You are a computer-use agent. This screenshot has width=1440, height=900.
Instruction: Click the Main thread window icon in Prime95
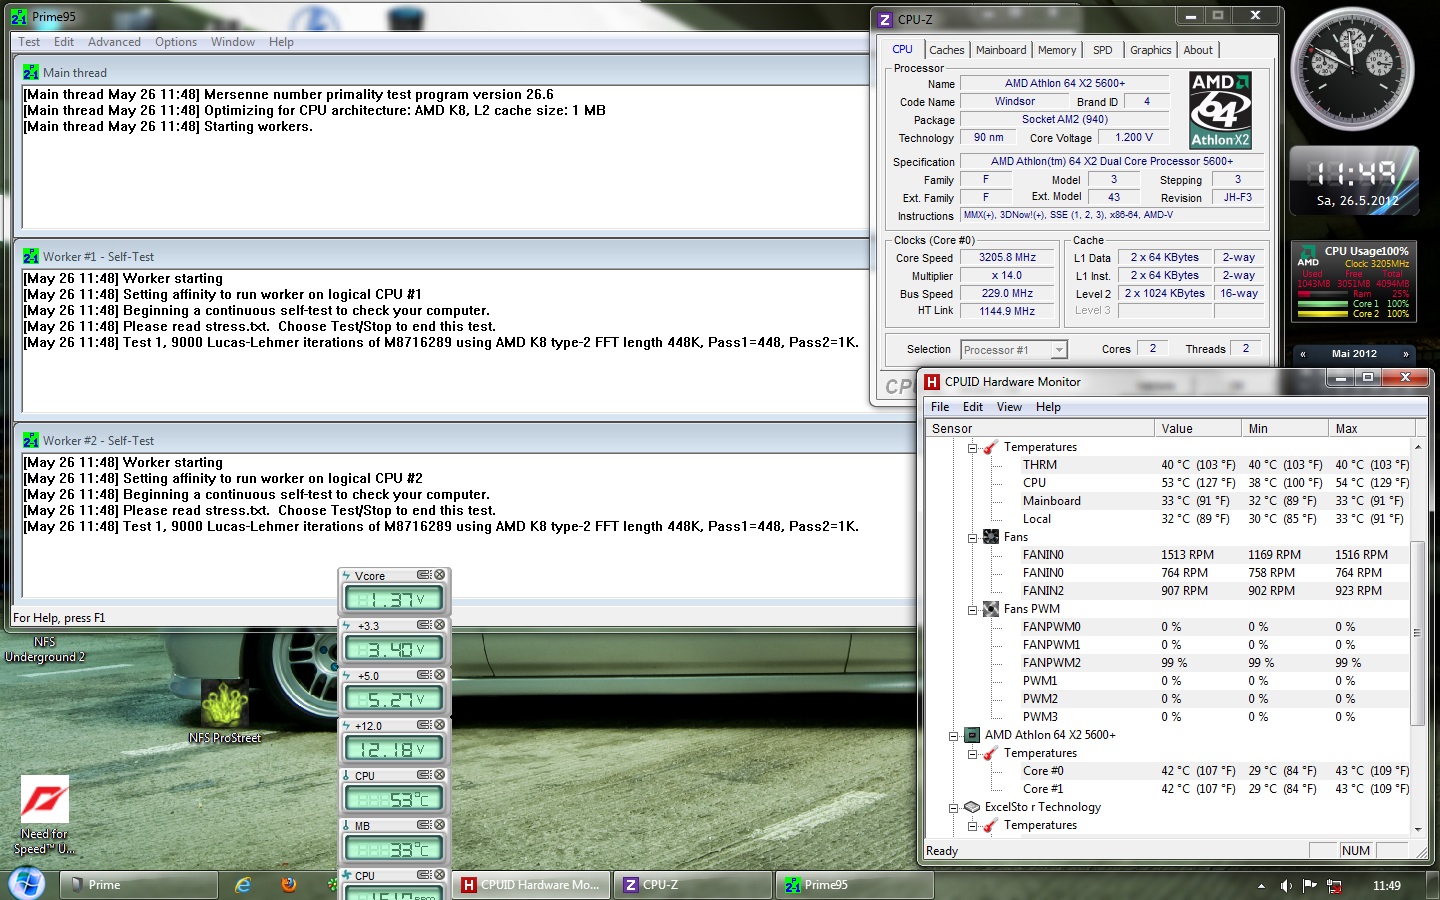coord(31,73)
